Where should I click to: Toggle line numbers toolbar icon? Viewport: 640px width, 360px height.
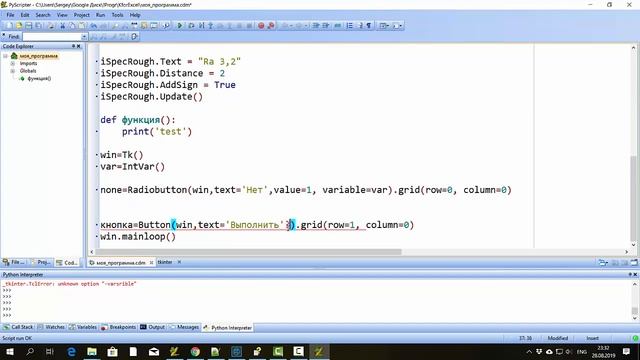(x=350, y=26)
